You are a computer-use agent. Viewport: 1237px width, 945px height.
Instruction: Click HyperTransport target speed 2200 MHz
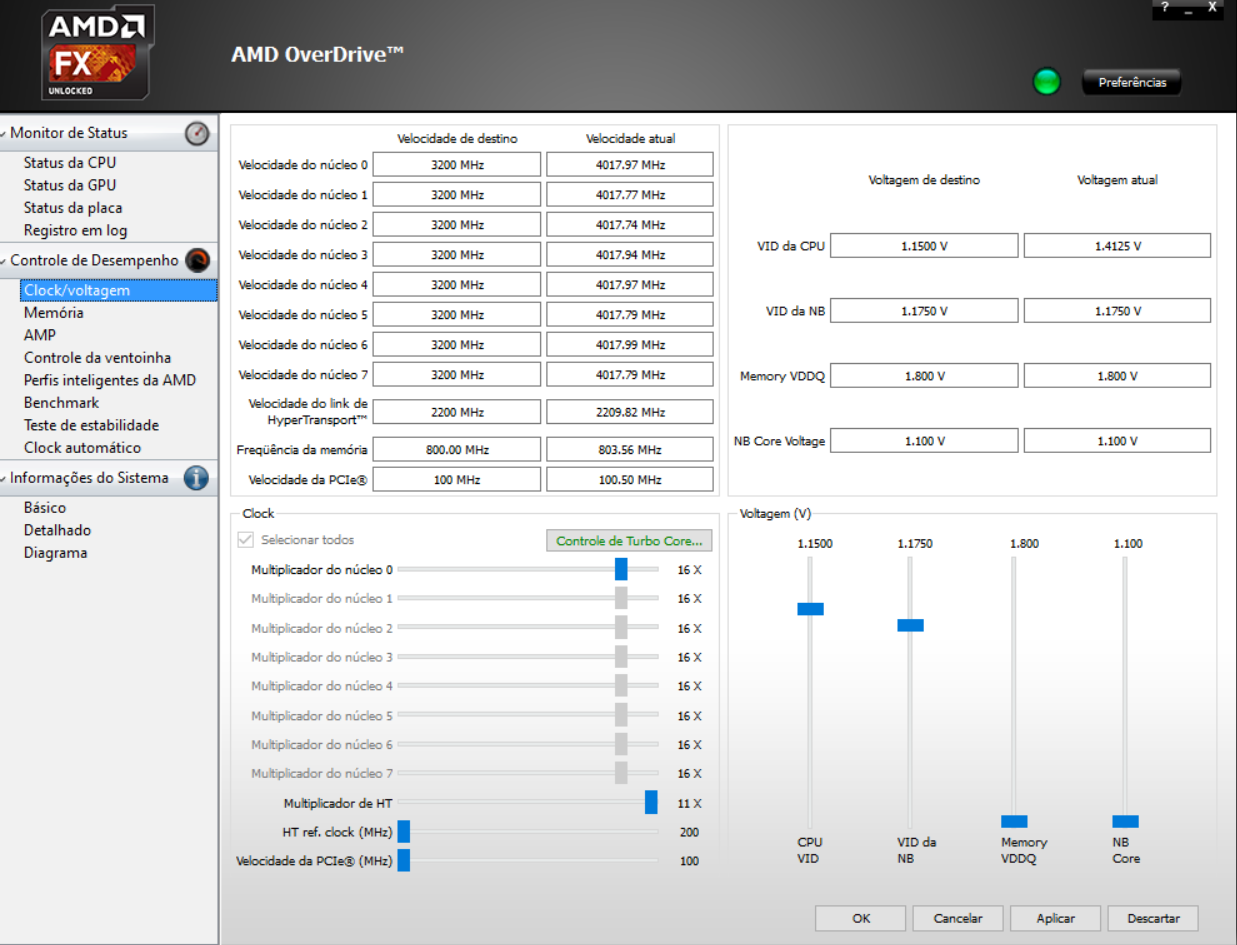coord(457,412)
